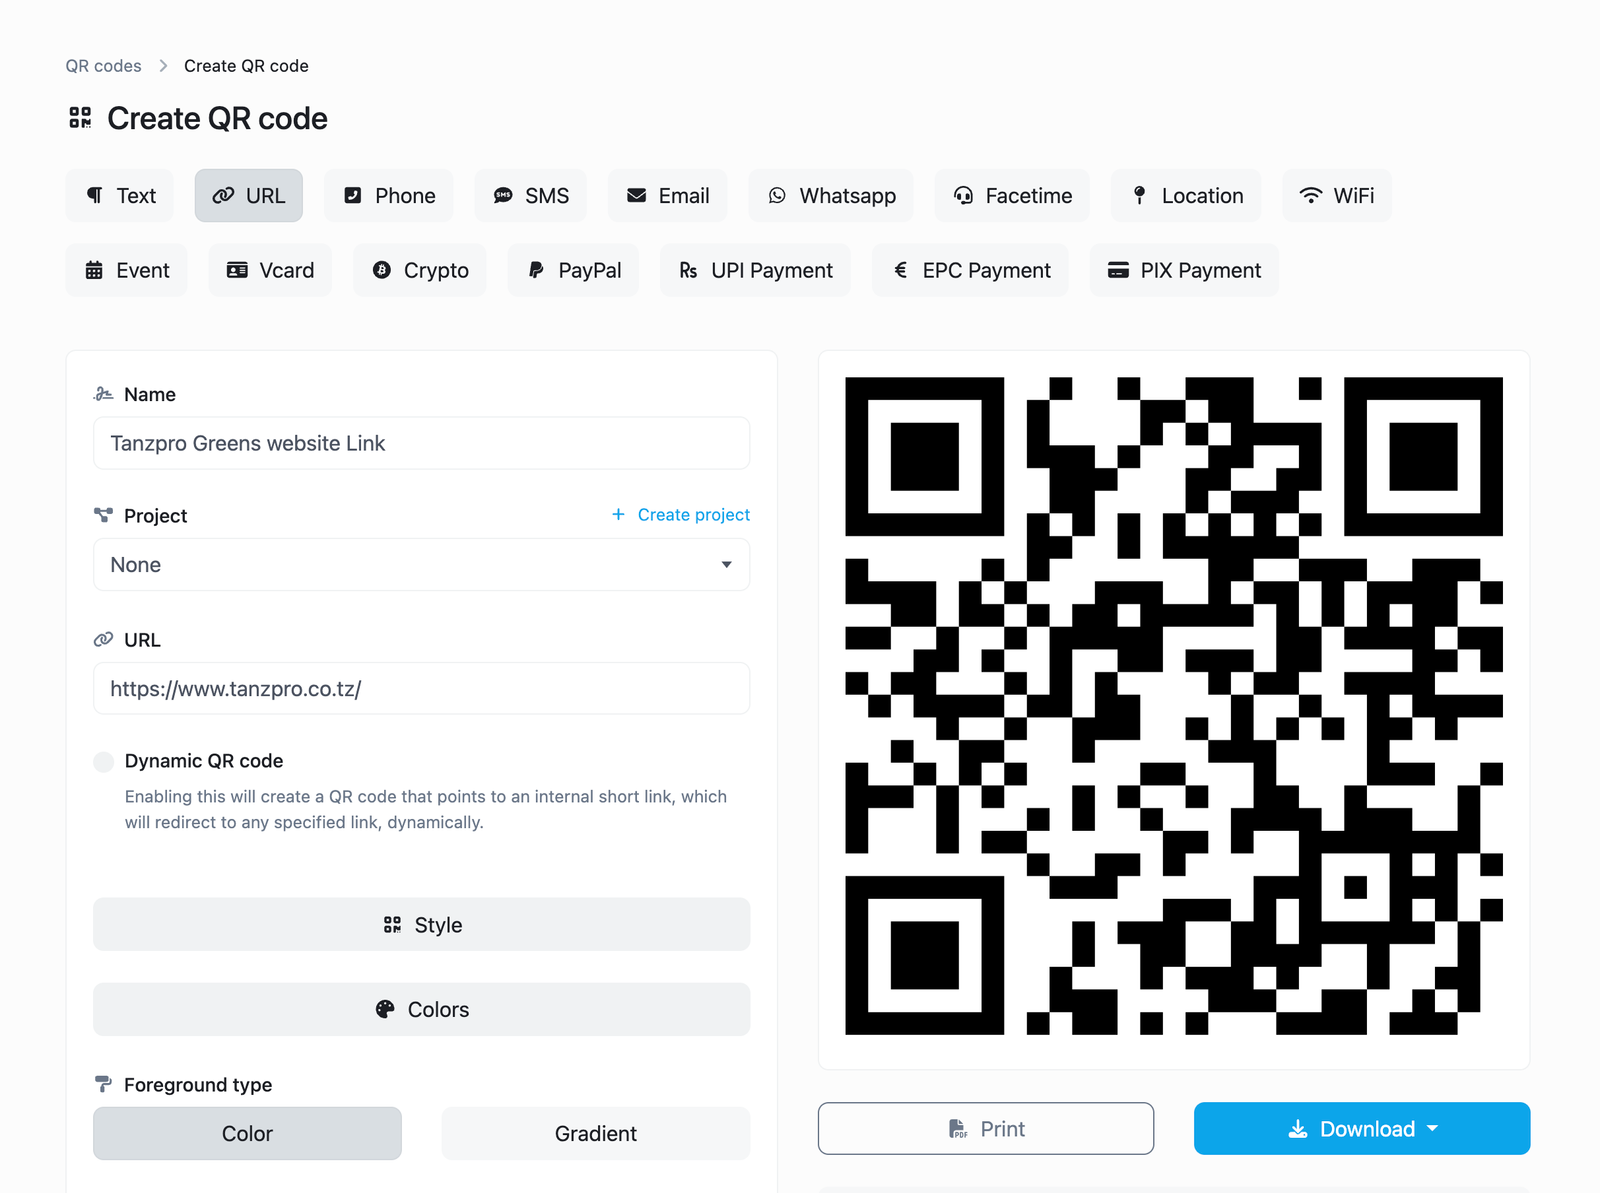Go to QR codes breadcrumb link
The image size is (1600, 1193).
[104, 66]
